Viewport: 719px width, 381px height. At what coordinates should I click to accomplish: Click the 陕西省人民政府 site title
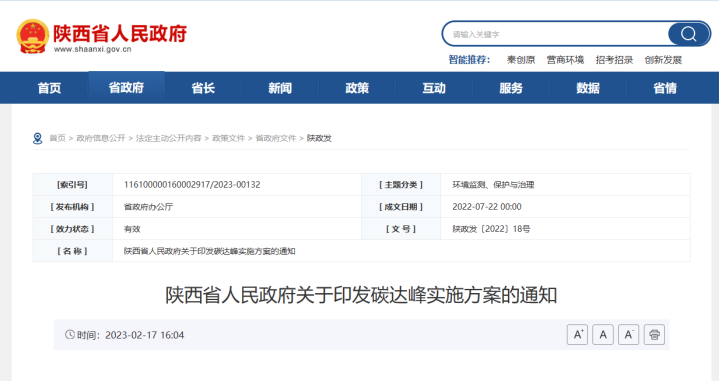click(120, 33)
